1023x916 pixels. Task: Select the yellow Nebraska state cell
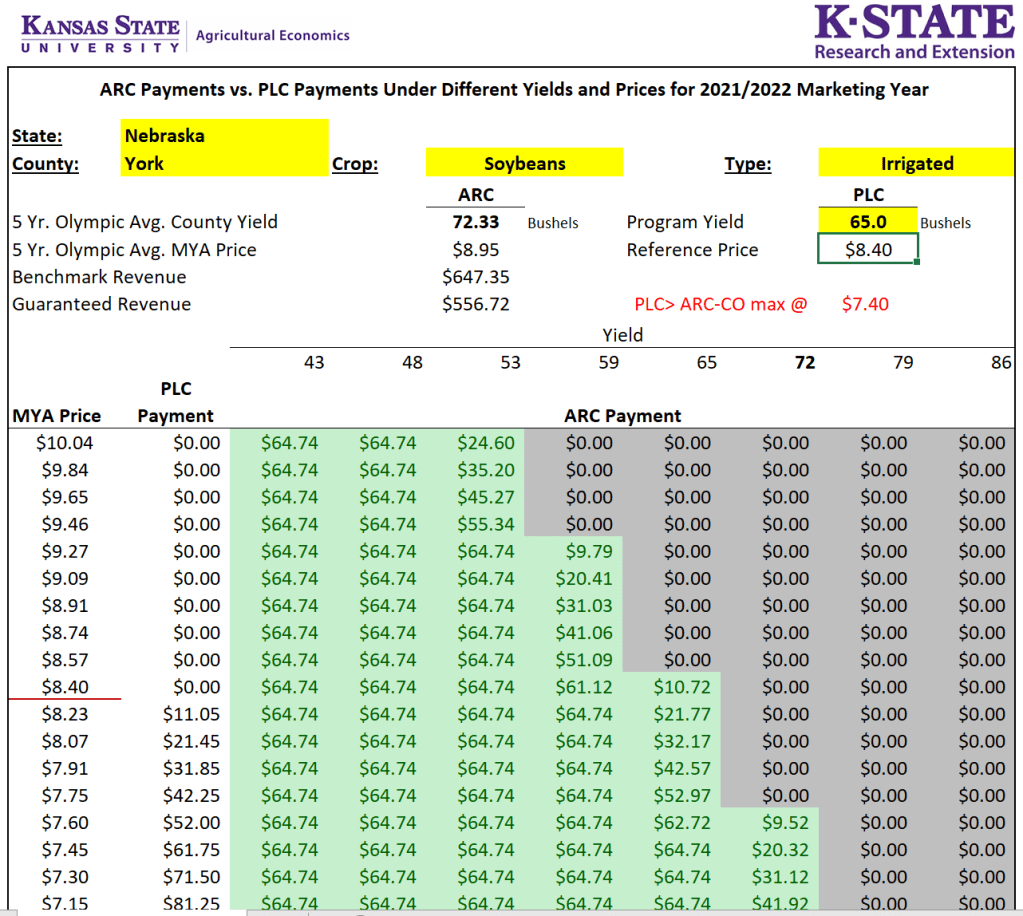tap(225, 135)
